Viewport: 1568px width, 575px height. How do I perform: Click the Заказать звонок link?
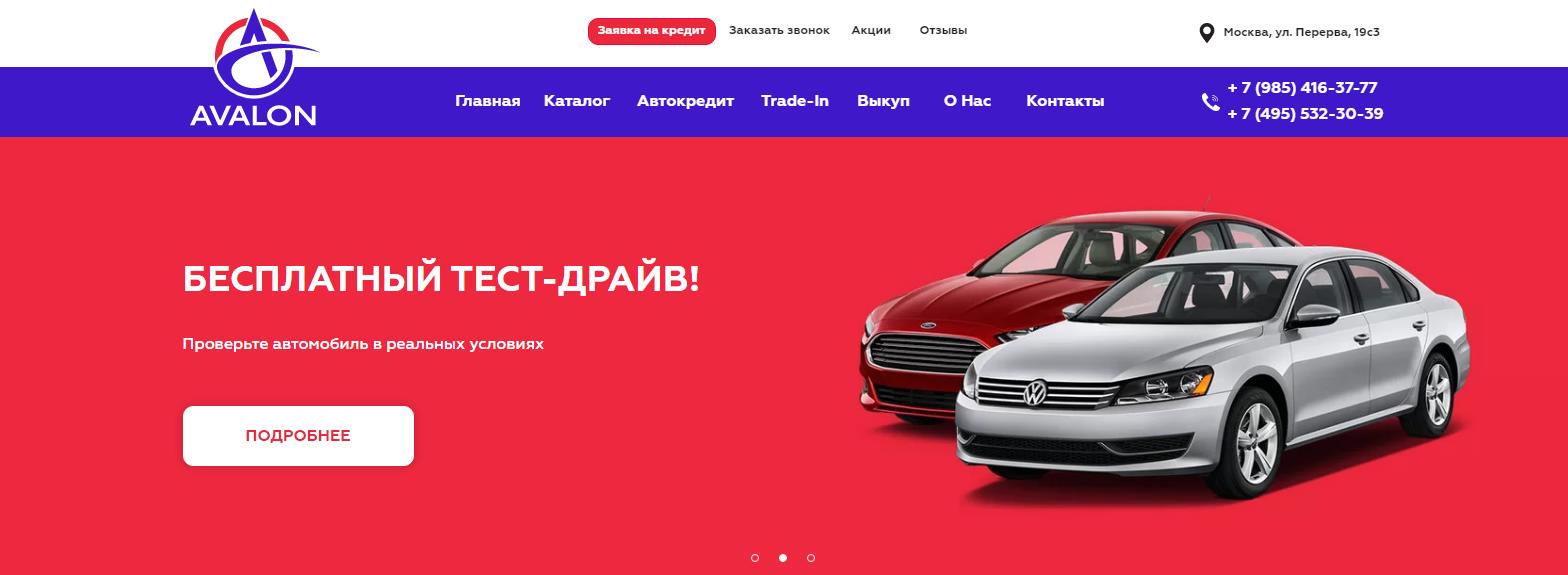coord(779,30)
